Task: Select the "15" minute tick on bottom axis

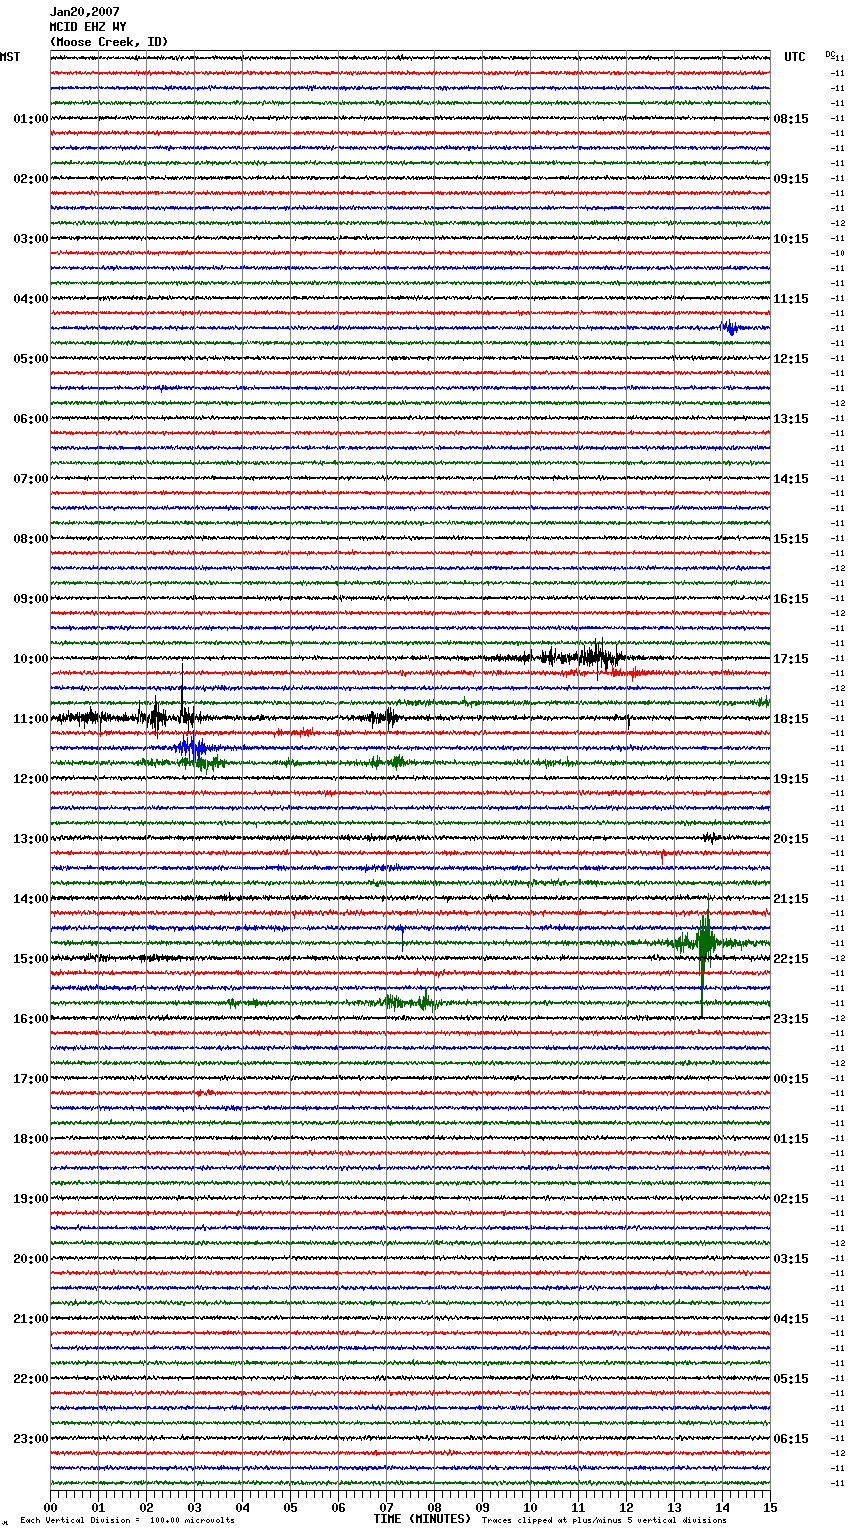Action: [x=770, y=1507]
